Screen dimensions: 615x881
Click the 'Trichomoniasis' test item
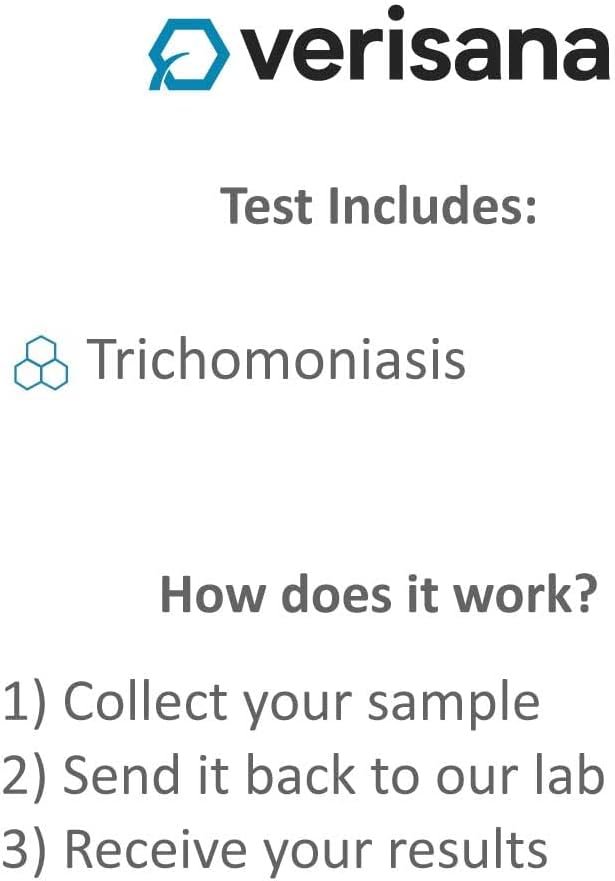[x=276, y=359]
